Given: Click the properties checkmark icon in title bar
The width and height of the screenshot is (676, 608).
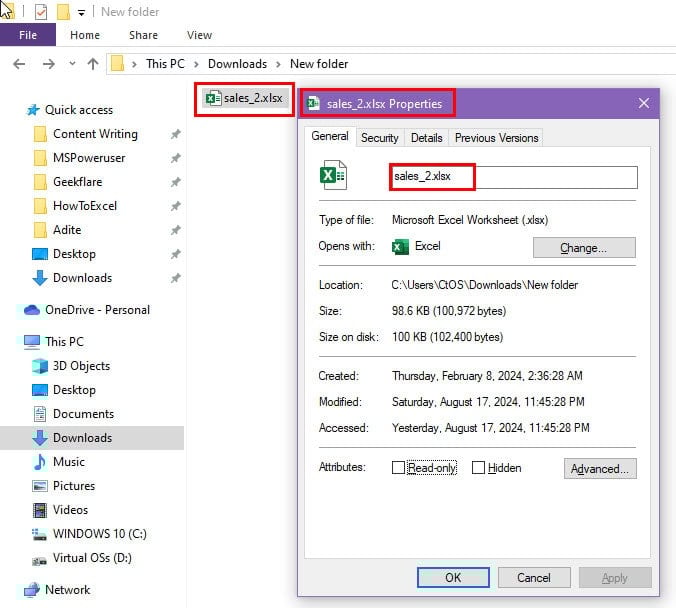Looking at the screenshot, I should (41, 12).
